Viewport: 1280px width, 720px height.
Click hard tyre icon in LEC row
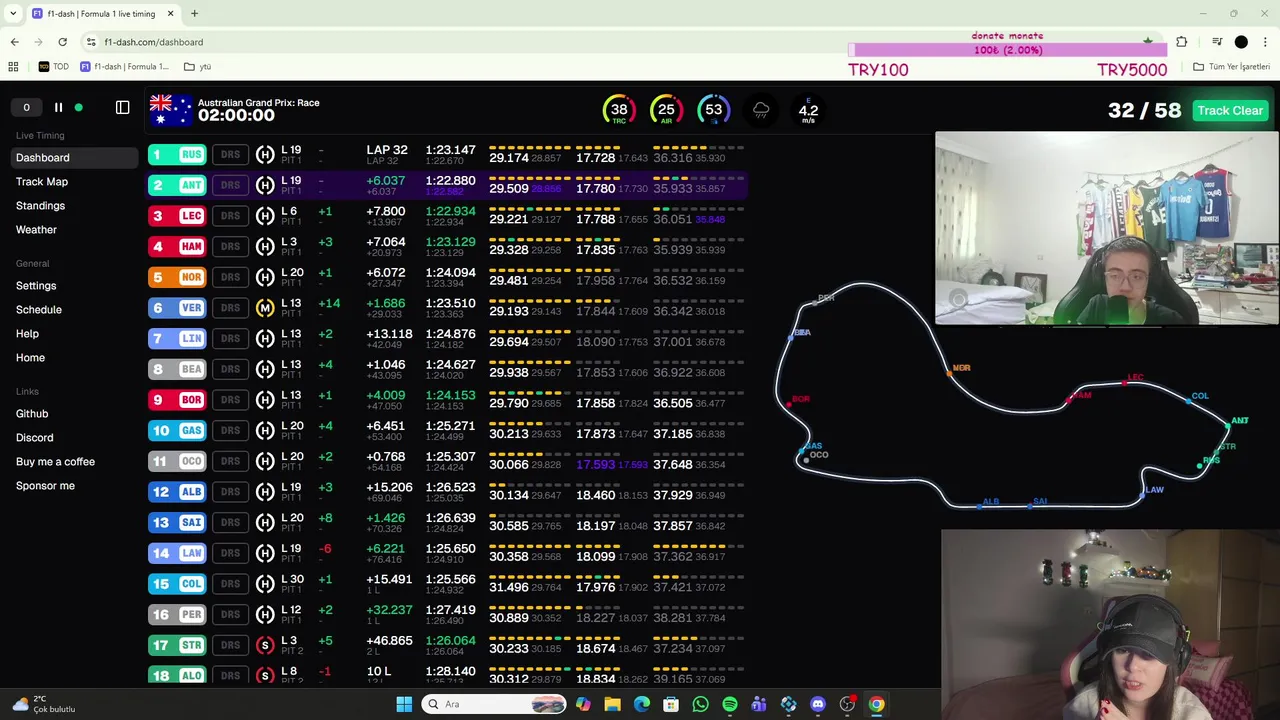click(x=265, y=216)
